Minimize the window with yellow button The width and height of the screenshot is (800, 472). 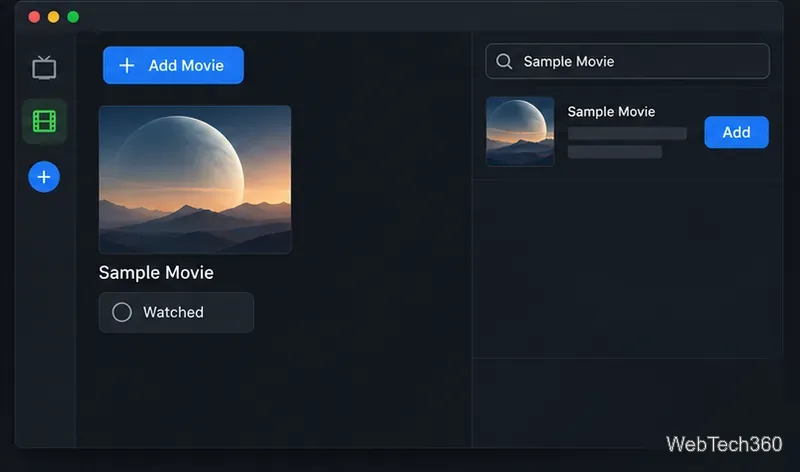coord(54,17)
